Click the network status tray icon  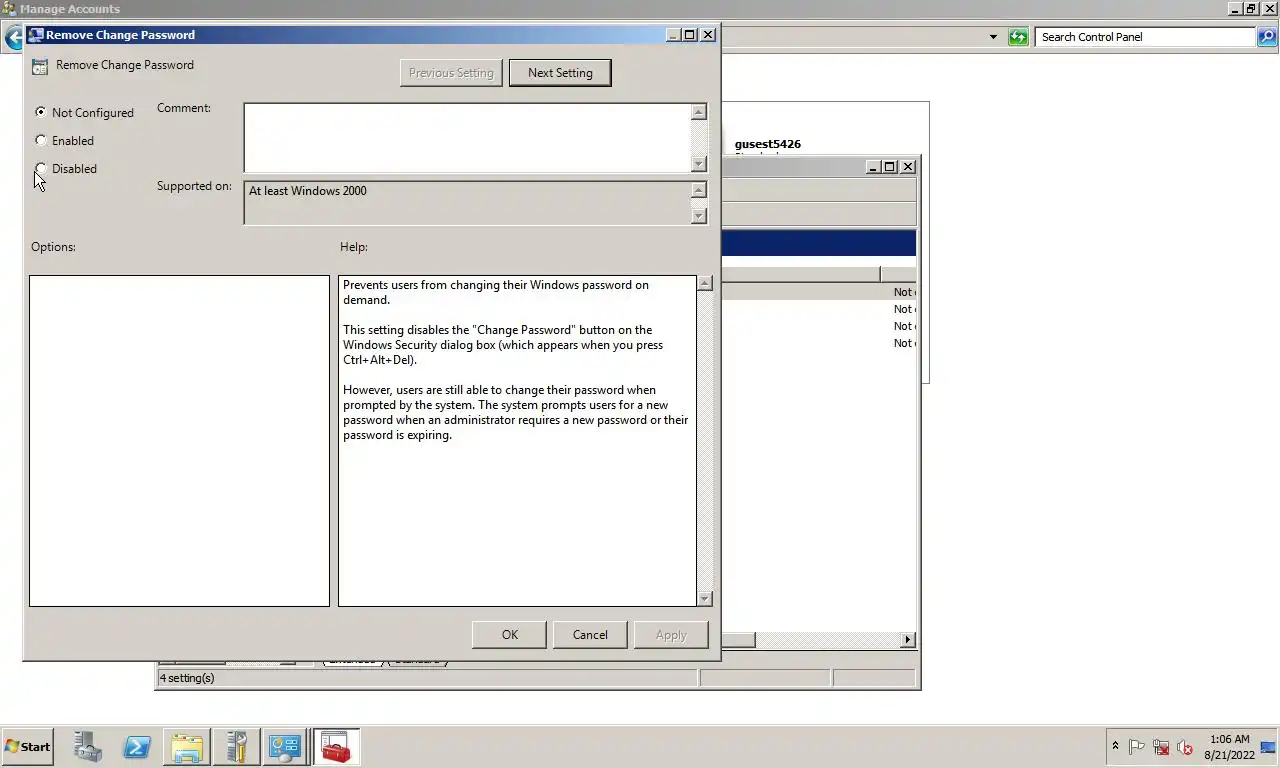click(x=1161, y=747)
